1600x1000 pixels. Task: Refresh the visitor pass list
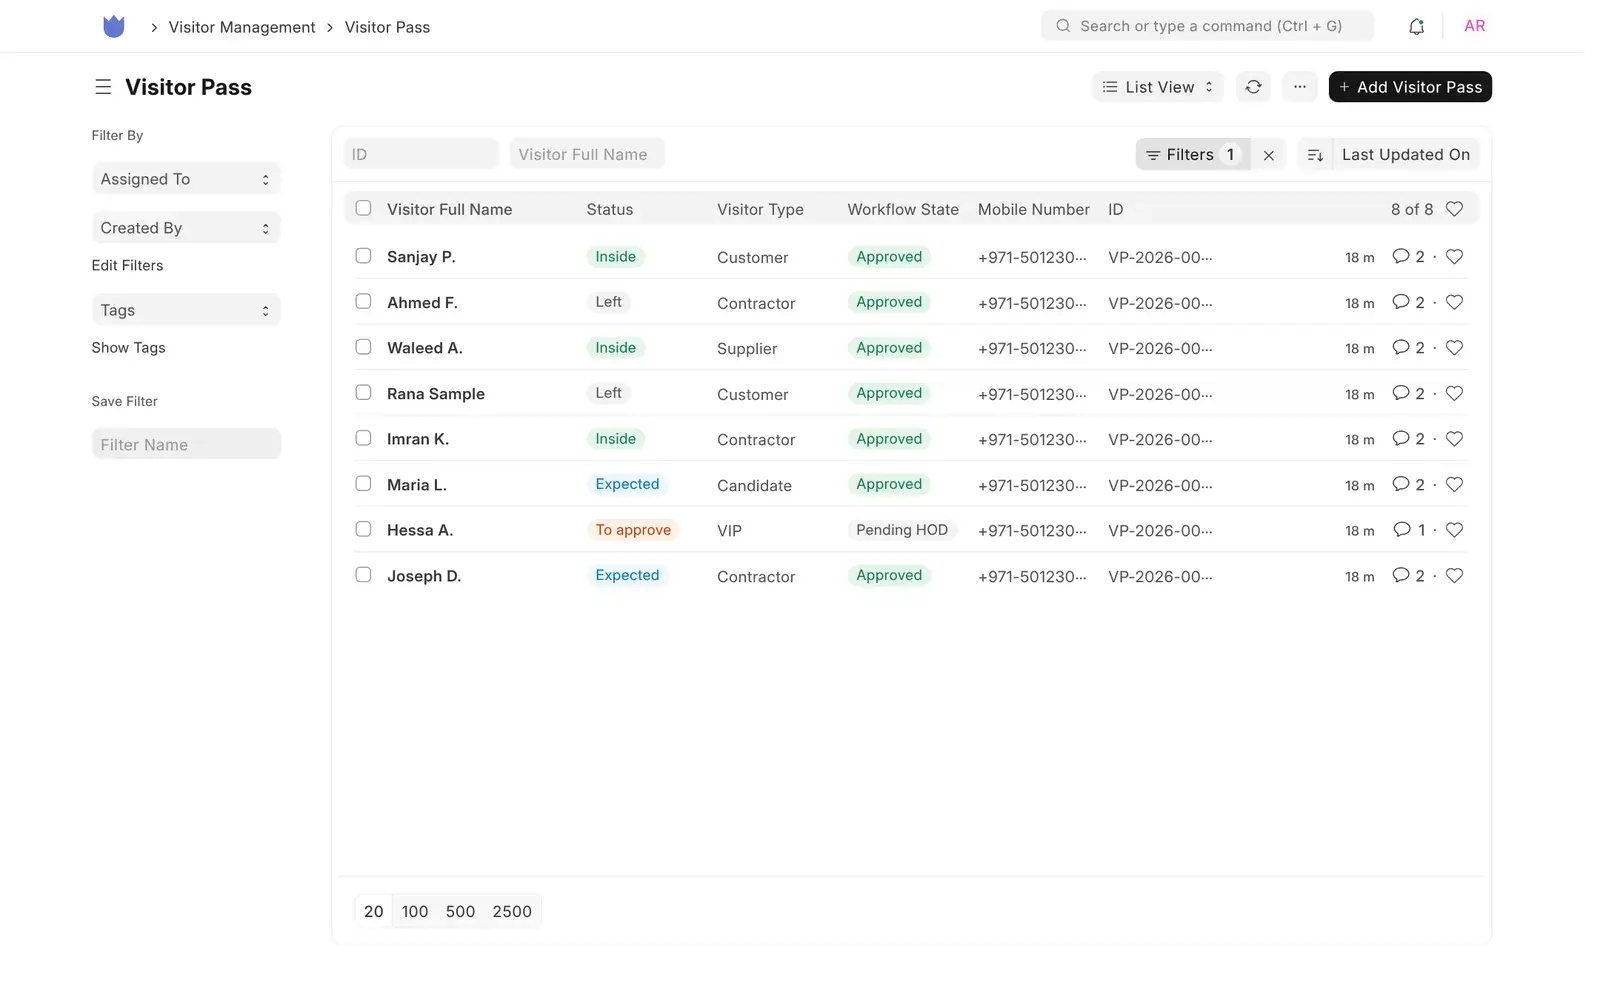(1253, 87)
